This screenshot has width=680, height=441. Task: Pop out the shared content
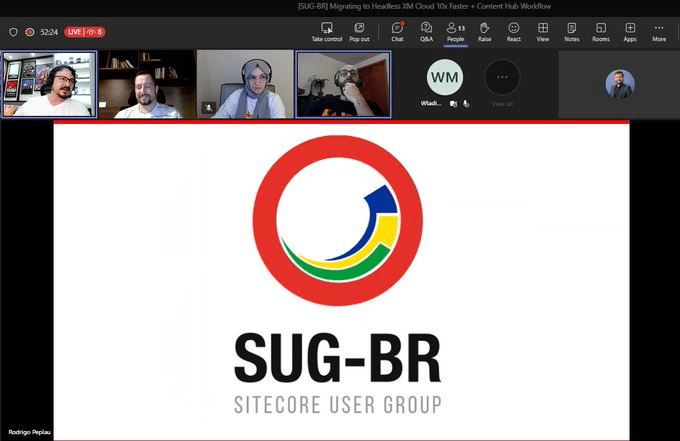[x=359, y=31]
